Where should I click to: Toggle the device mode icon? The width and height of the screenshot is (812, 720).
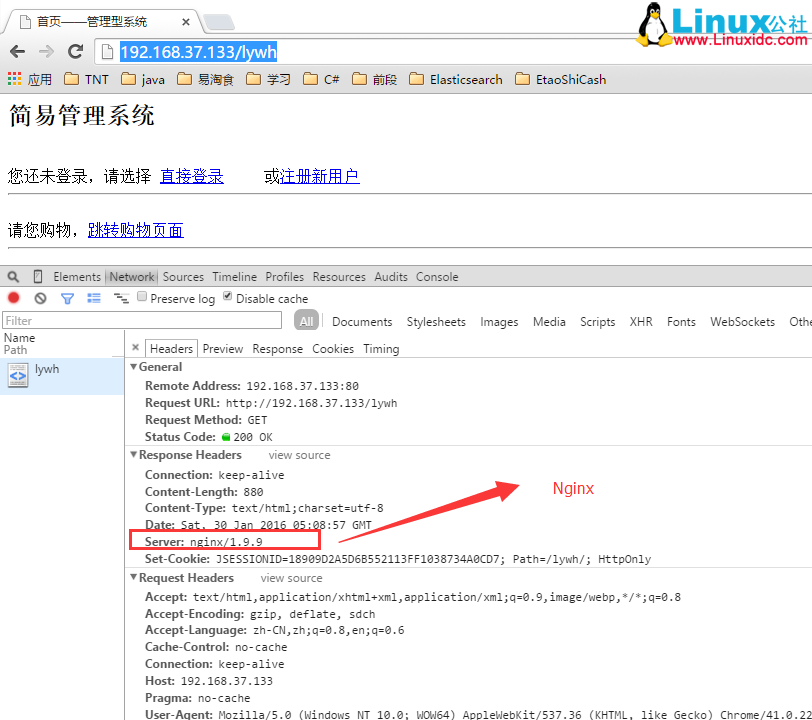click(36, 276)
